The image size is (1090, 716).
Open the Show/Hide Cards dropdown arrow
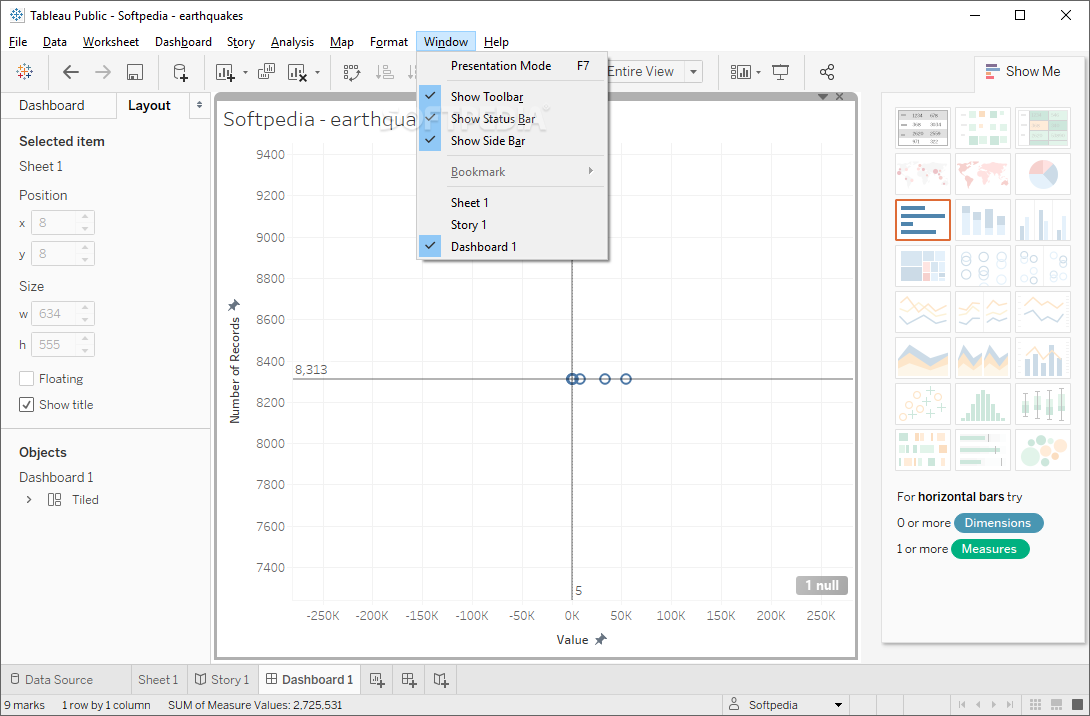(x=758, y=72)
